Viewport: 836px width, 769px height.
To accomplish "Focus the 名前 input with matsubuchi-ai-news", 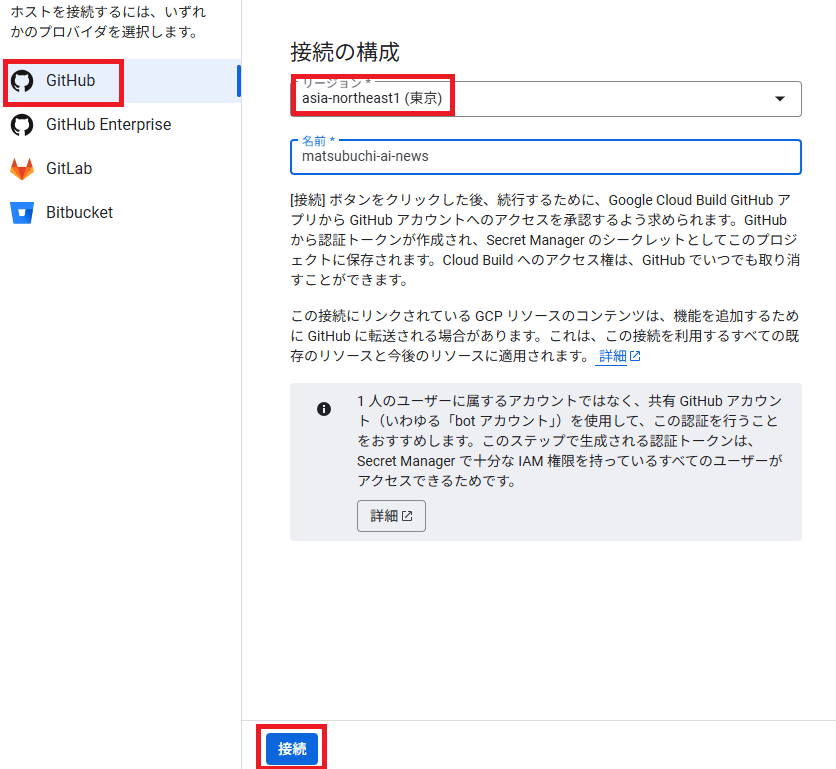I will click(545, 157).
